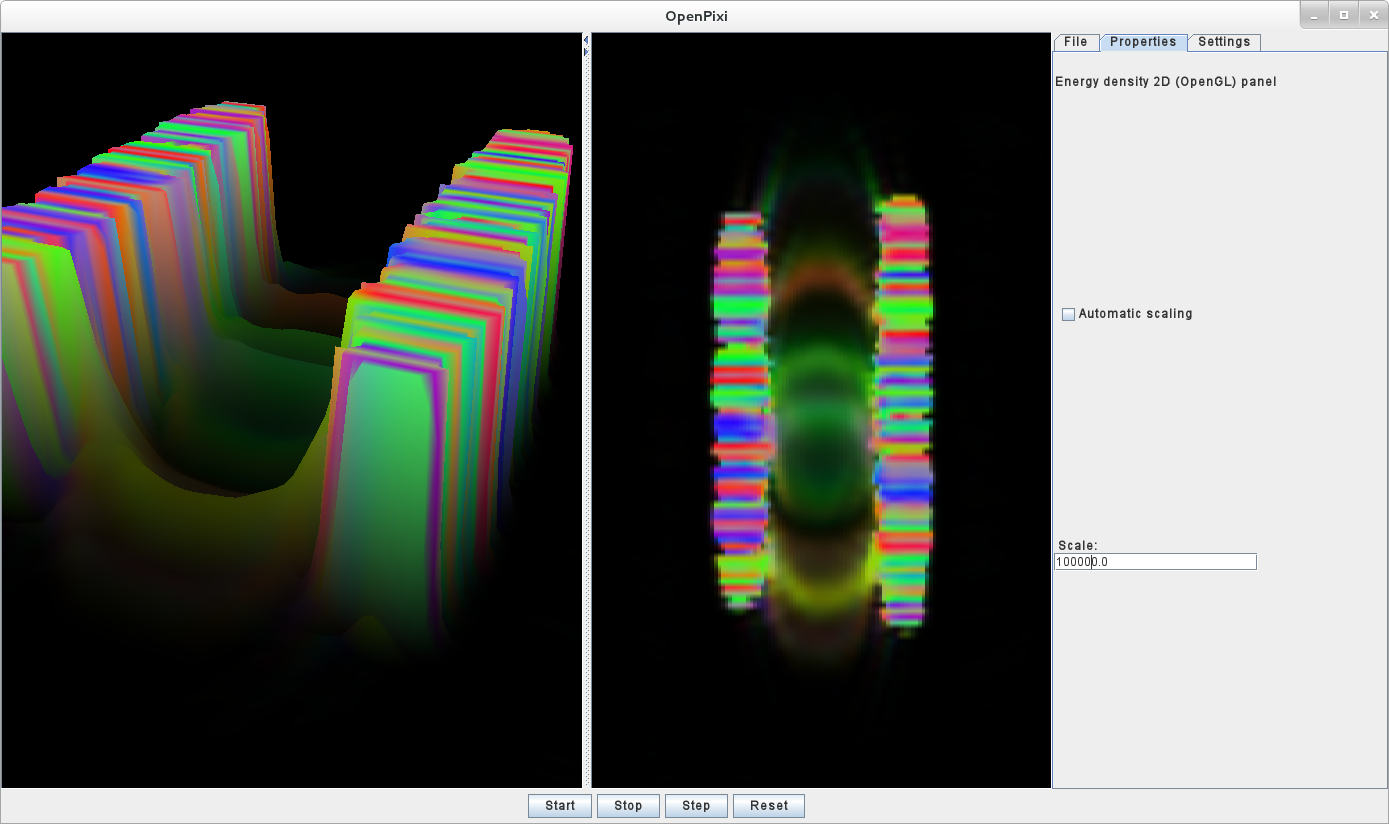Viewport: 1389px width, 824px height.
Task: Click the Scale label text
Action: click(x=1077, y=546)
